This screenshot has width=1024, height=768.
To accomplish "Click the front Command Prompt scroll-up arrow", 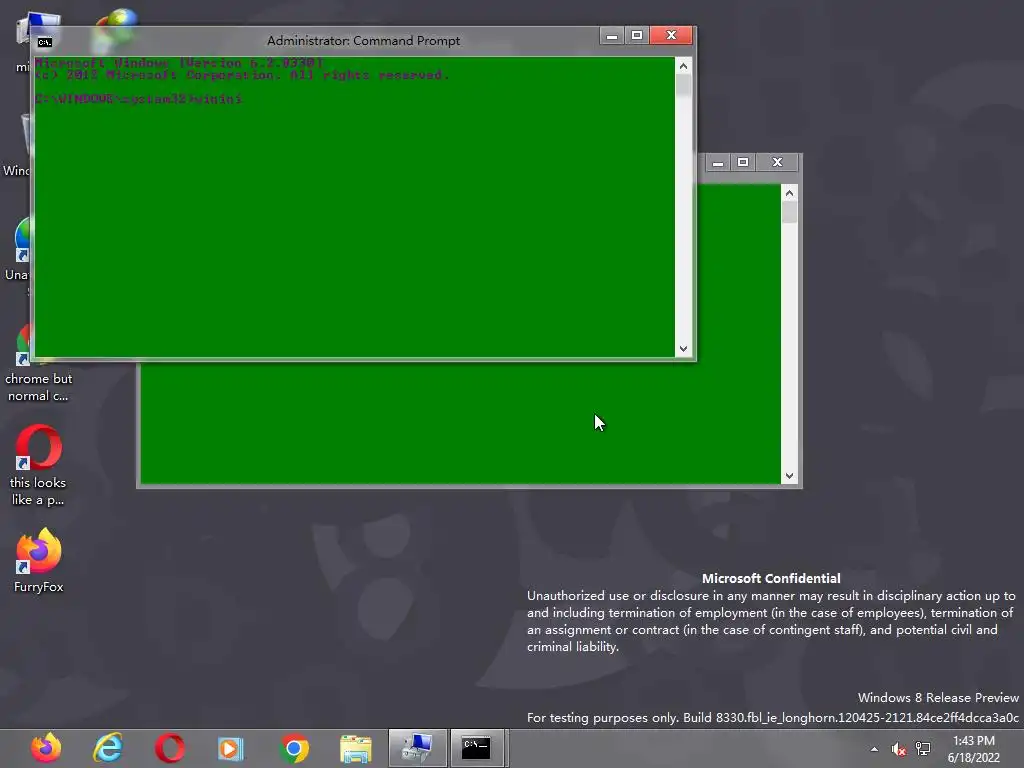I will tap(683, 66).
